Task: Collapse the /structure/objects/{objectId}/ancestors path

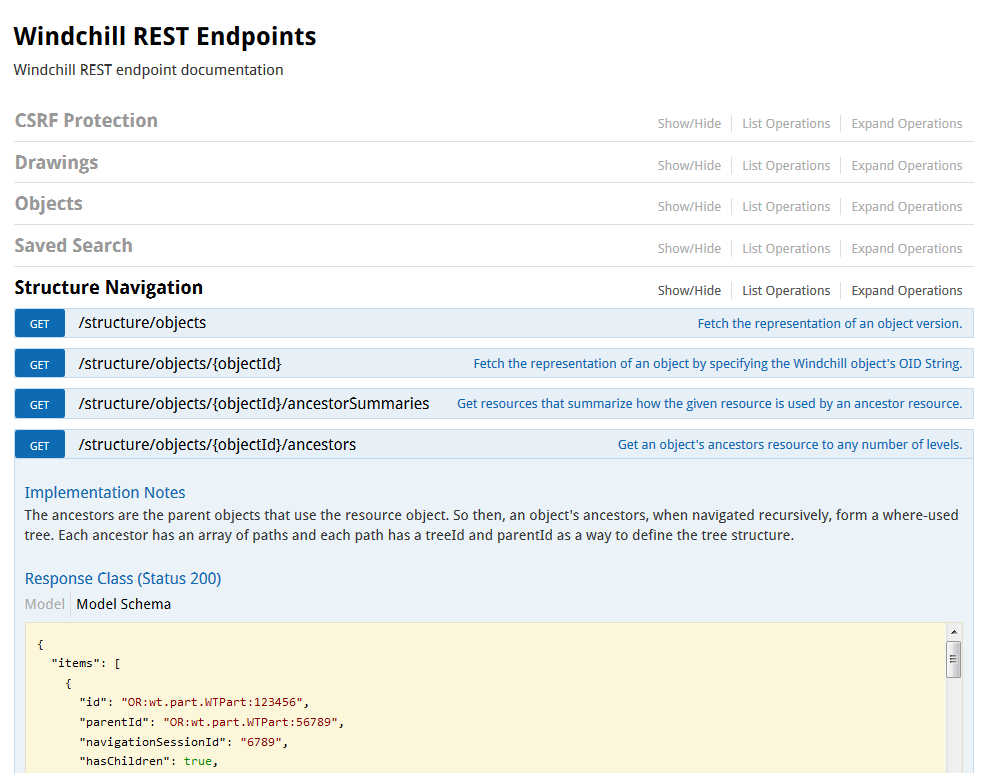Action: [217, 445]
